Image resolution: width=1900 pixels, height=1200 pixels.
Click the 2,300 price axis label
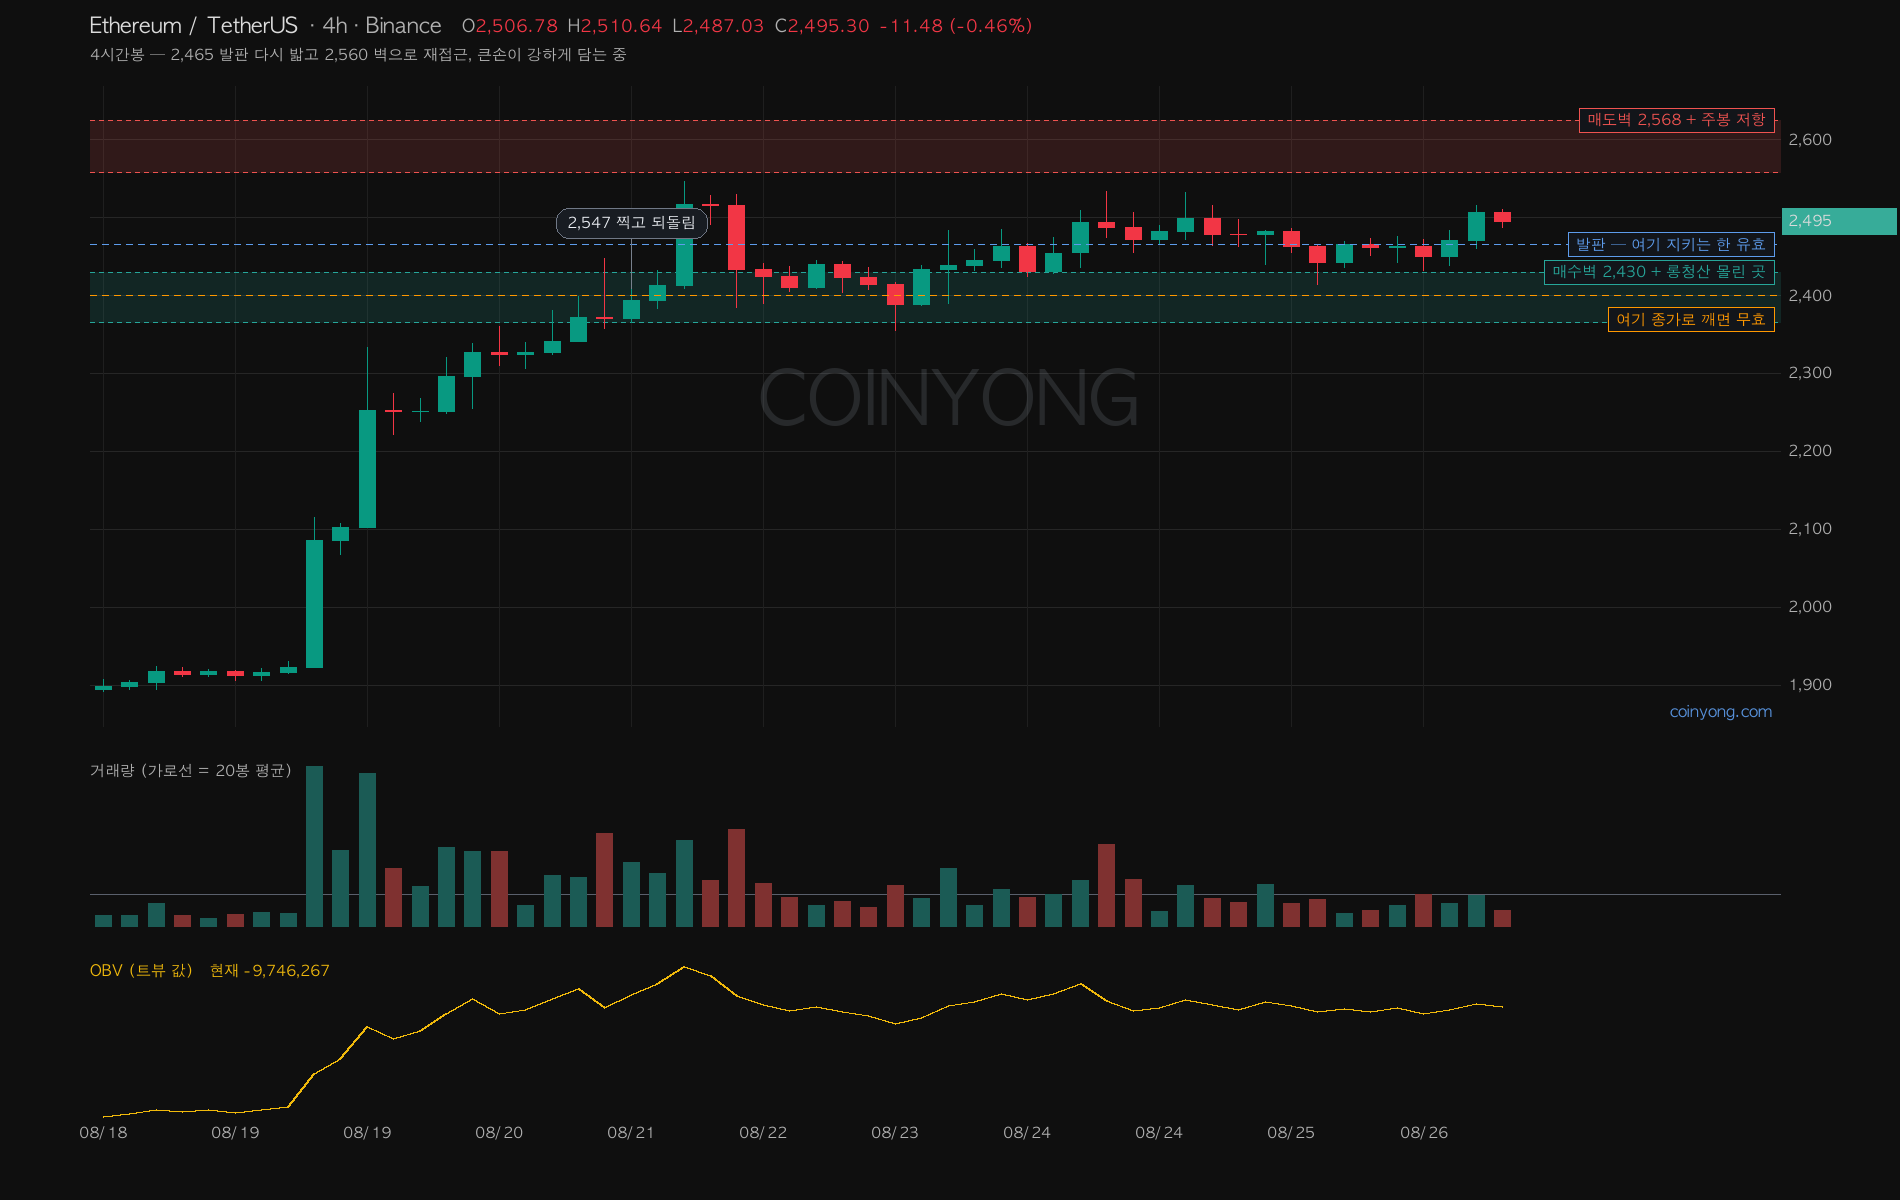[x=1810, y=373]
